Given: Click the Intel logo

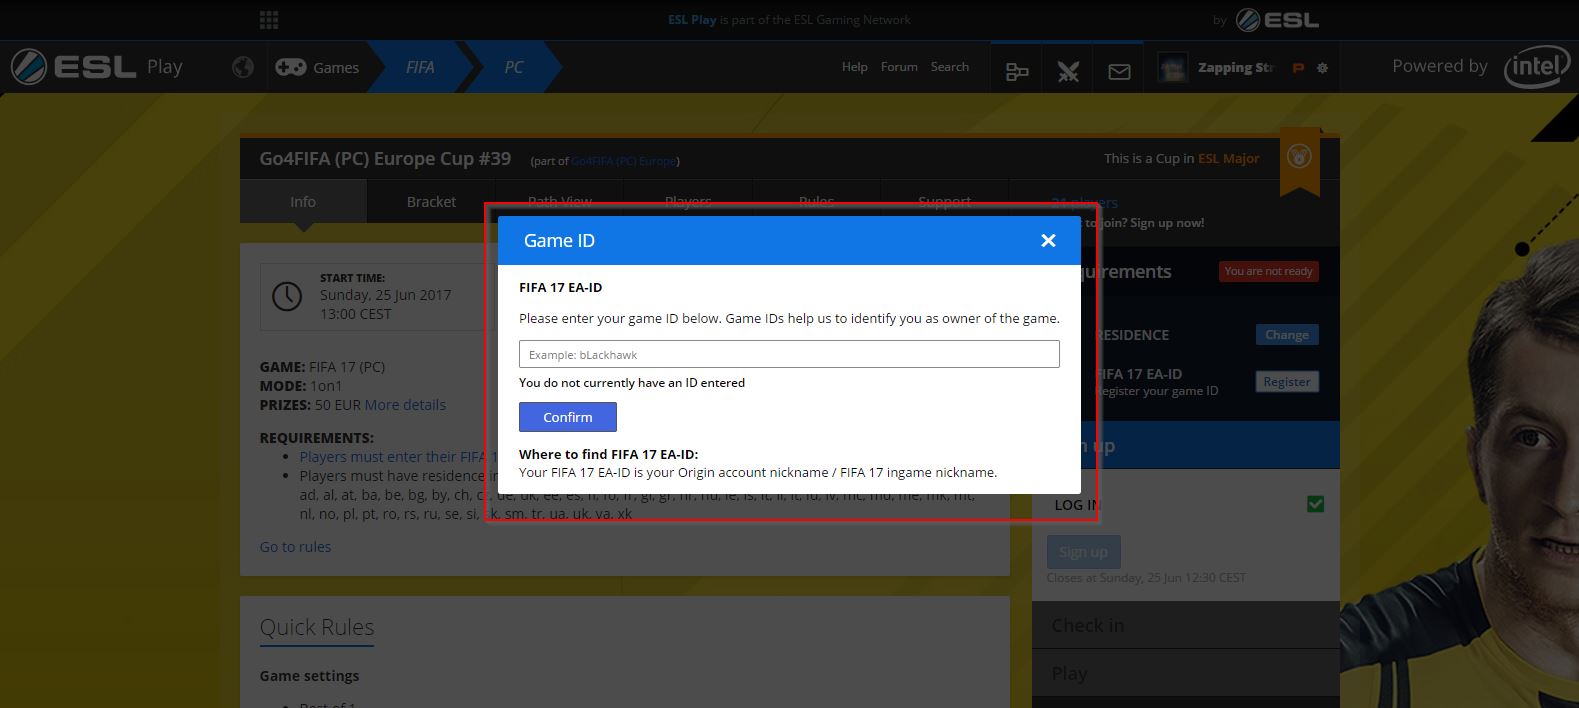Looking at the screenshot, I should point(1536,67).
